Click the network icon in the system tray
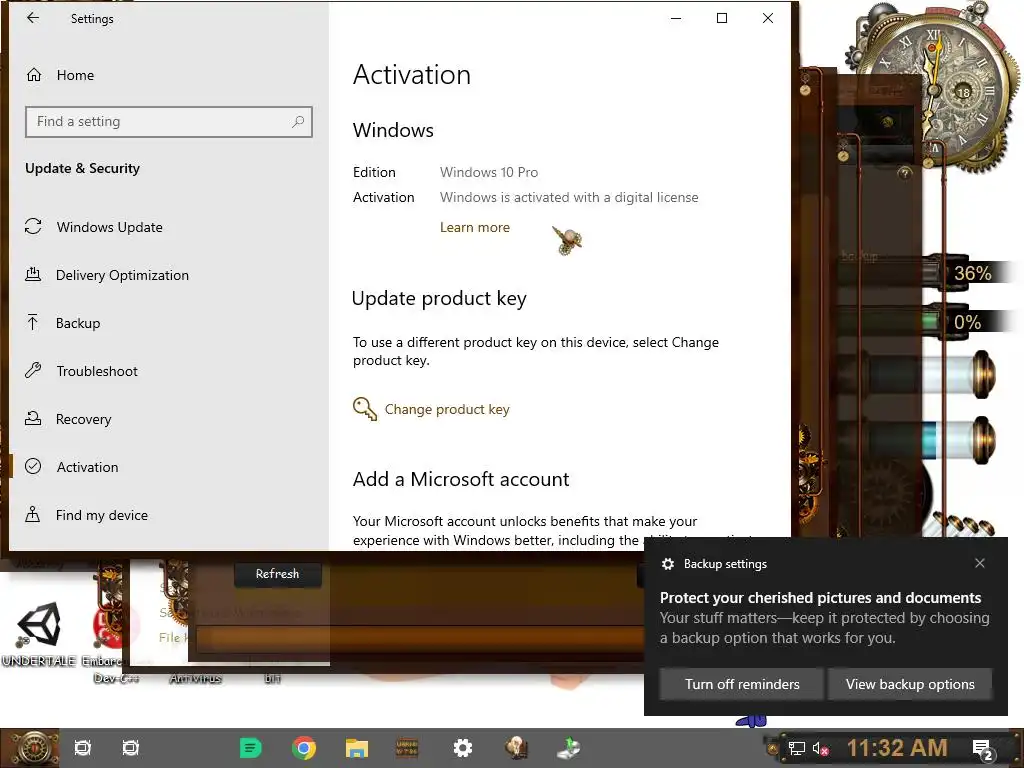 click(796, 748)
